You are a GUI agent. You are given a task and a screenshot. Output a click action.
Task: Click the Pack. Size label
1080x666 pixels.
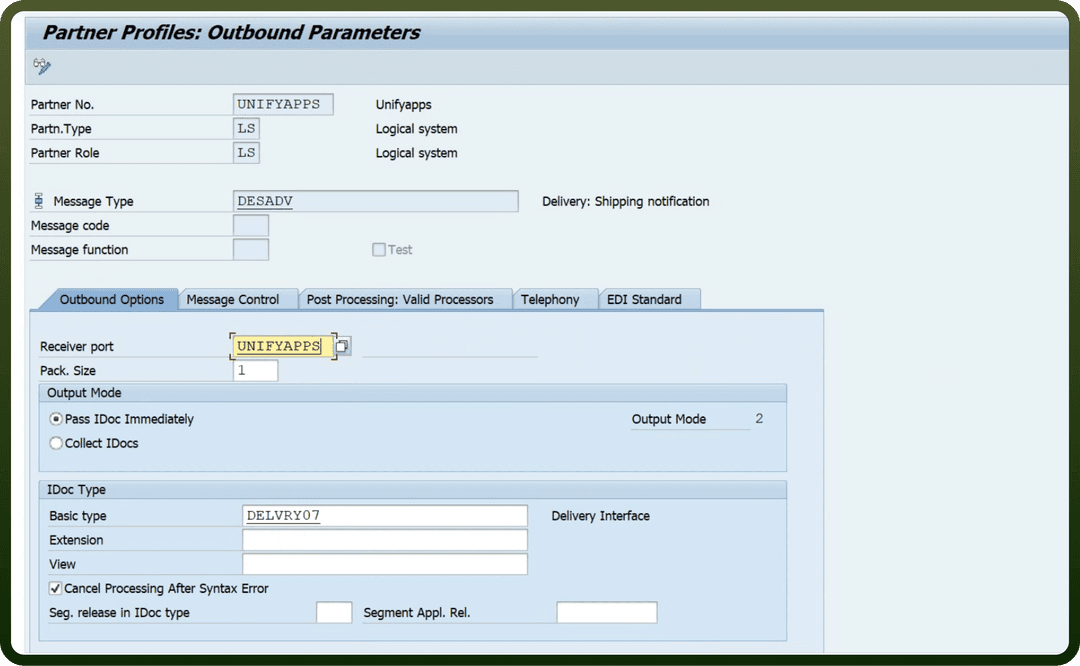pyautogui.click(x=68, y=371)
